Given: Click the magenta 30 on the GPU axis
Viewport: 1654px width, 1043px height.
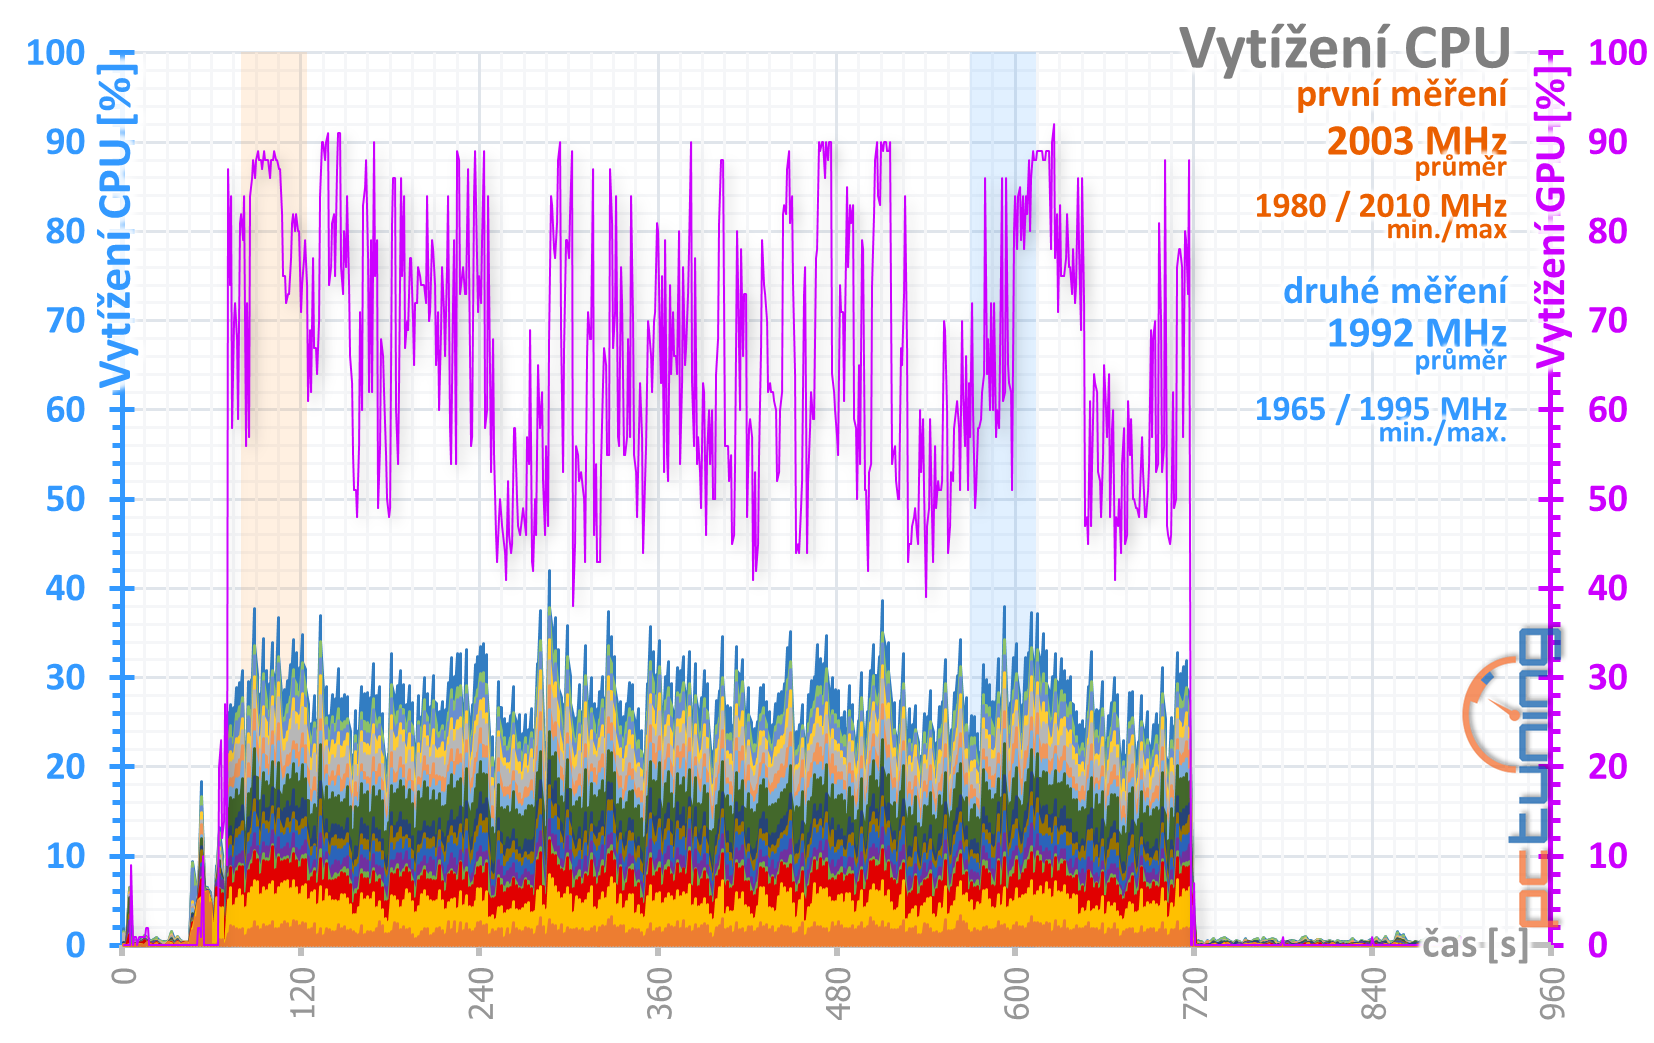Looking at the screenshot, I should click(x=1608, y=677).
